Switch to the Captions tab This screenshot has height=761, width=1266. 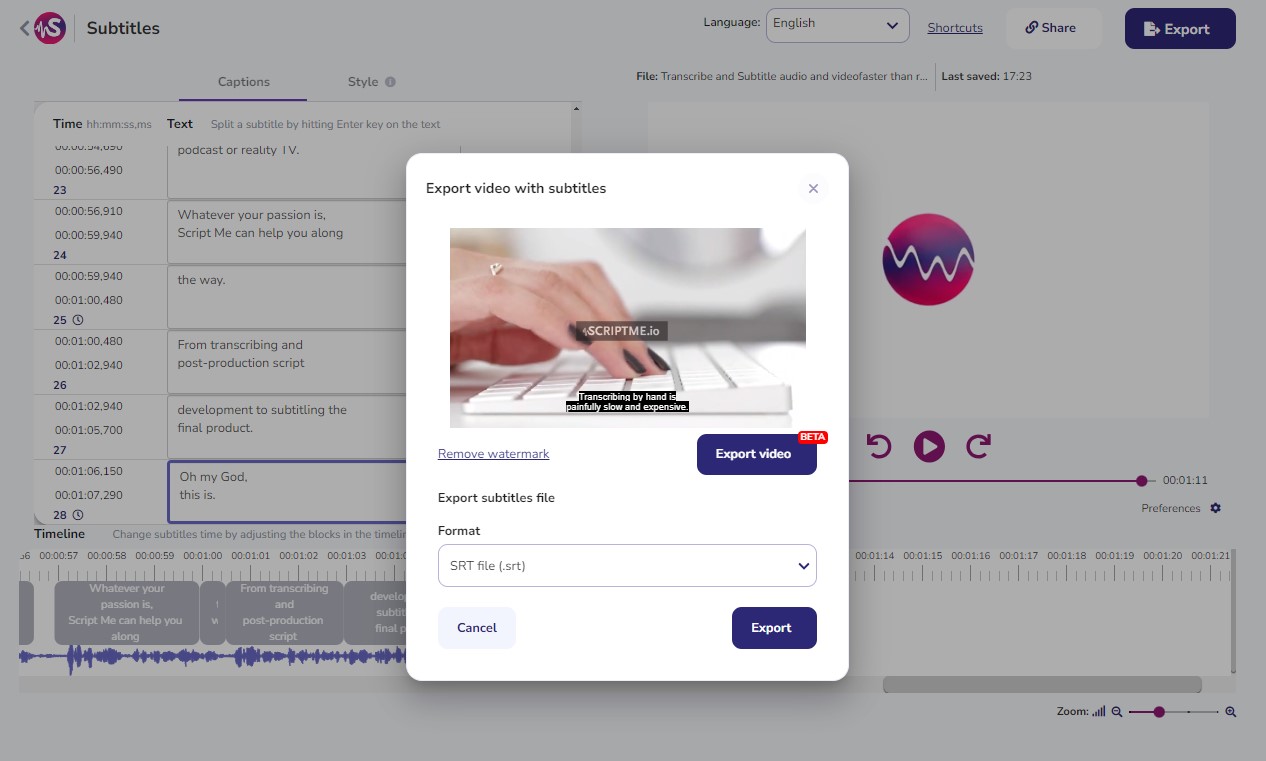243,82
